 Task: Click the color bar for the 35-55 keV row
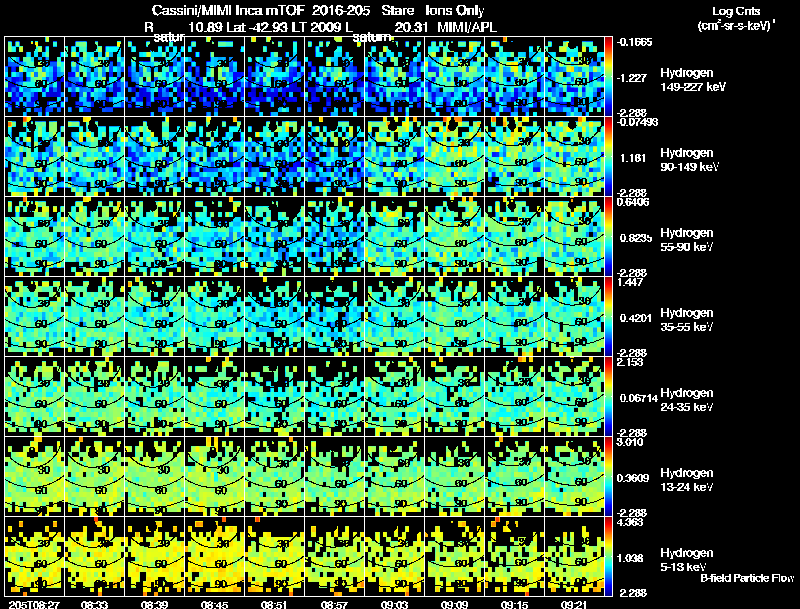pos(608,316)
